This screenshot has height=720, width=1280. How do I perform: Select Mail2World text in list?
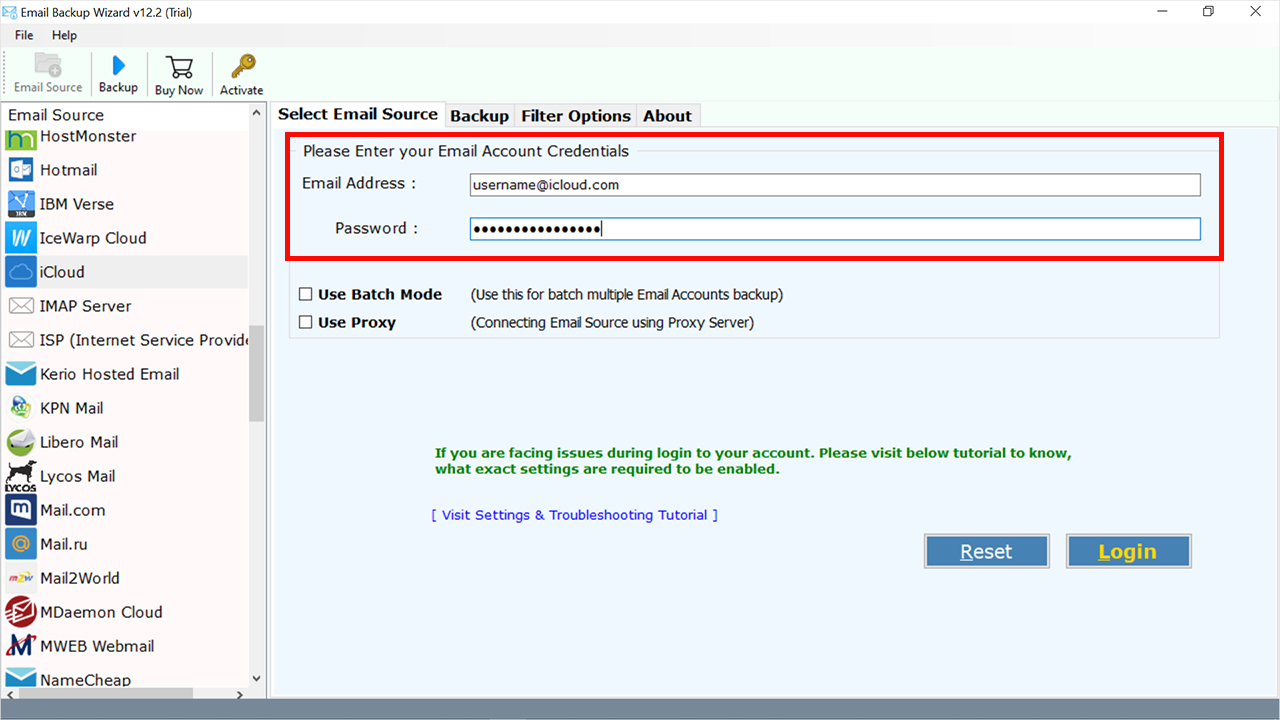click(80, 578)
